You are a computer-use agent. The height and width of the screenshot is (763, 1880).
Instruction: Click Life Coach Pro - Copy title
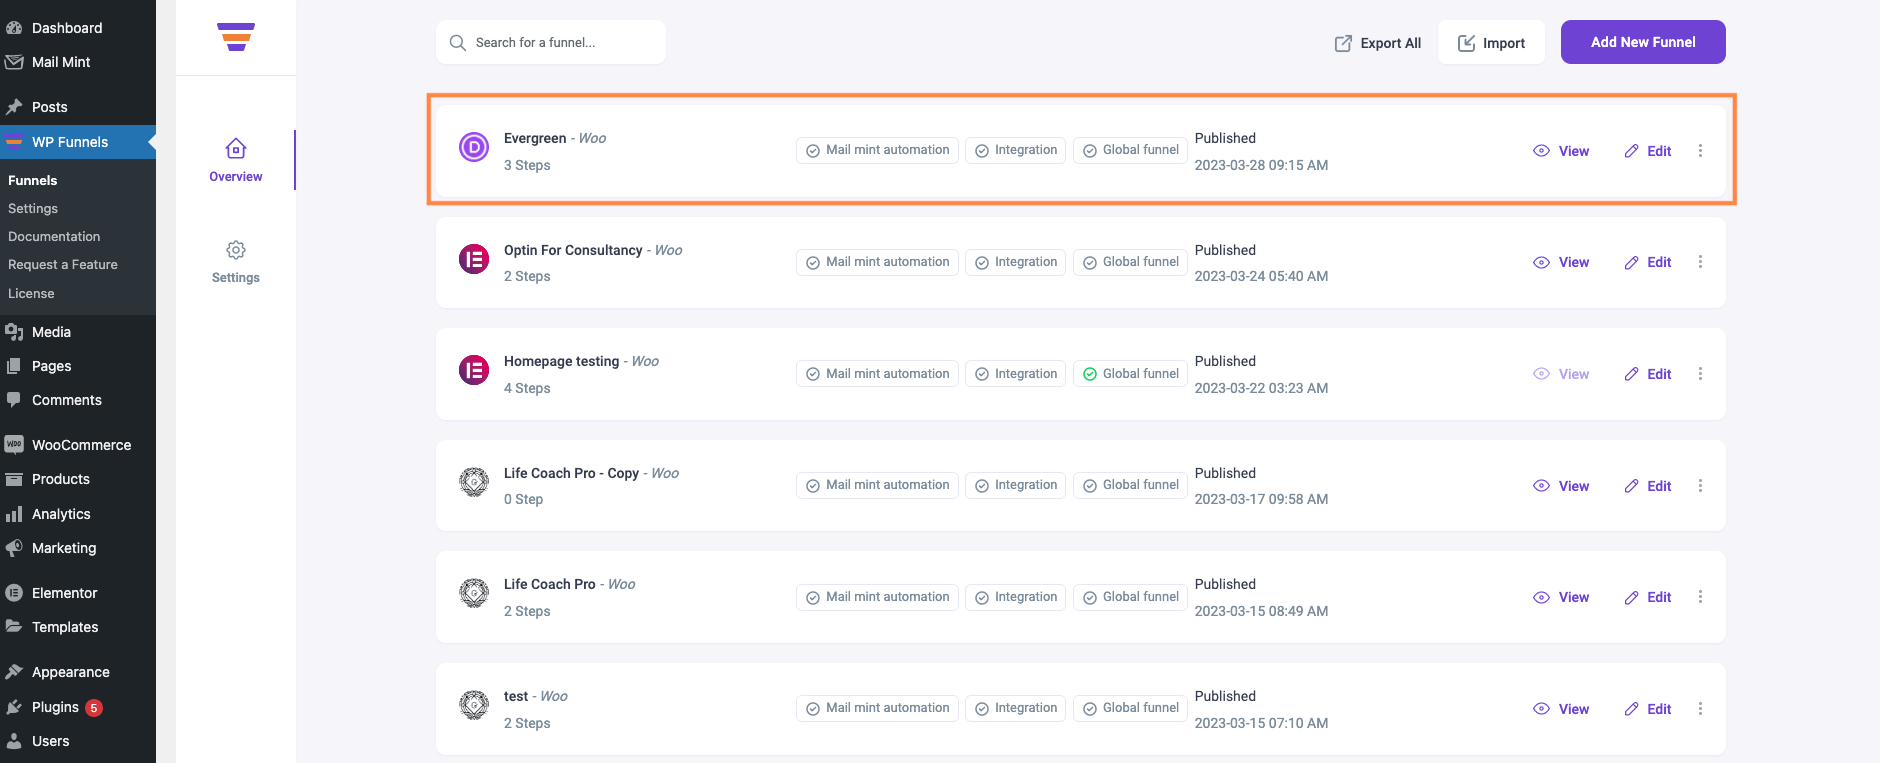(x=571, y=473)
